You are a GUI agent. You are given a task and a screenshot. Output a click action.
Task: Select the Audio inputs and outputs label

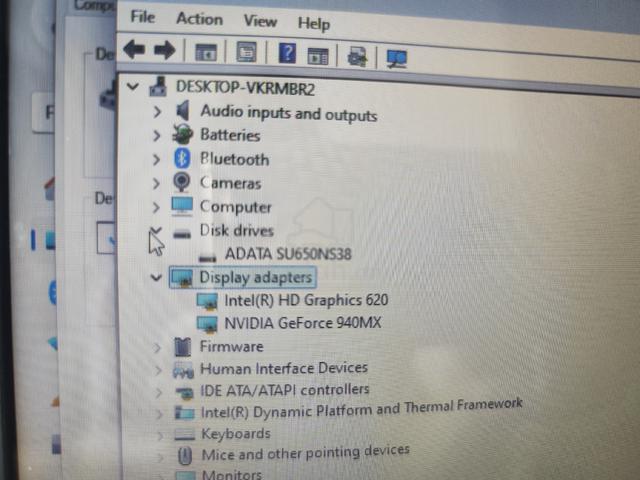pyautogui.click(x=289, y=113)
